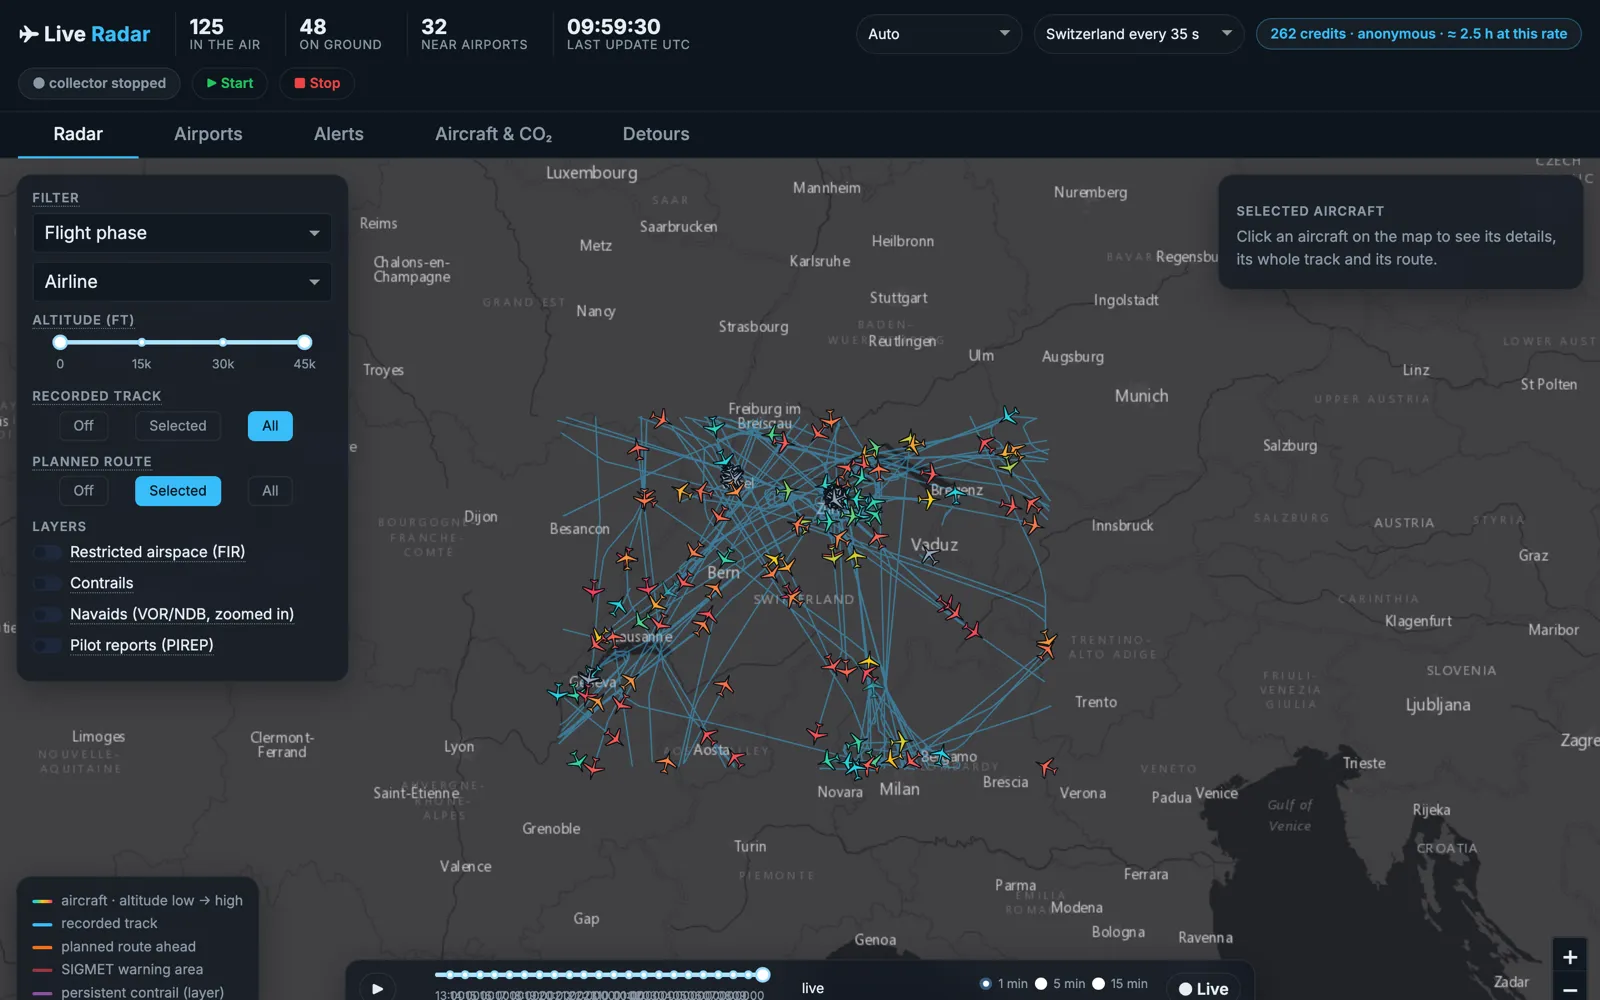The height and width of the screenshot is (1000, 1600).
Task: Select the red aircraft northeast of Verona
Action: click(x=1047, y=767)
